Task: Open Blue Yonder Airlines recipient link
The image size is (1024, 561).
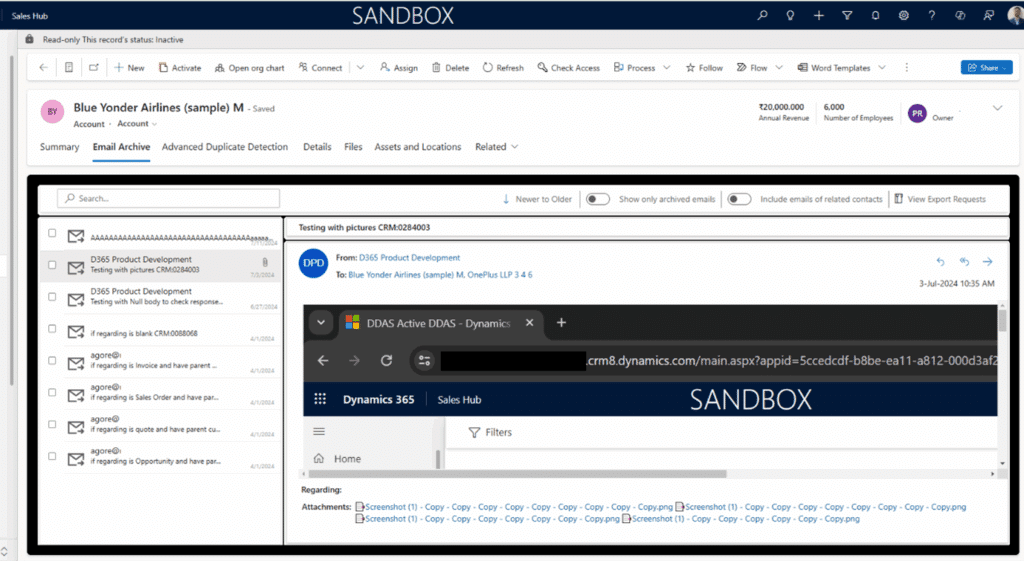Action: pos(406,275)
